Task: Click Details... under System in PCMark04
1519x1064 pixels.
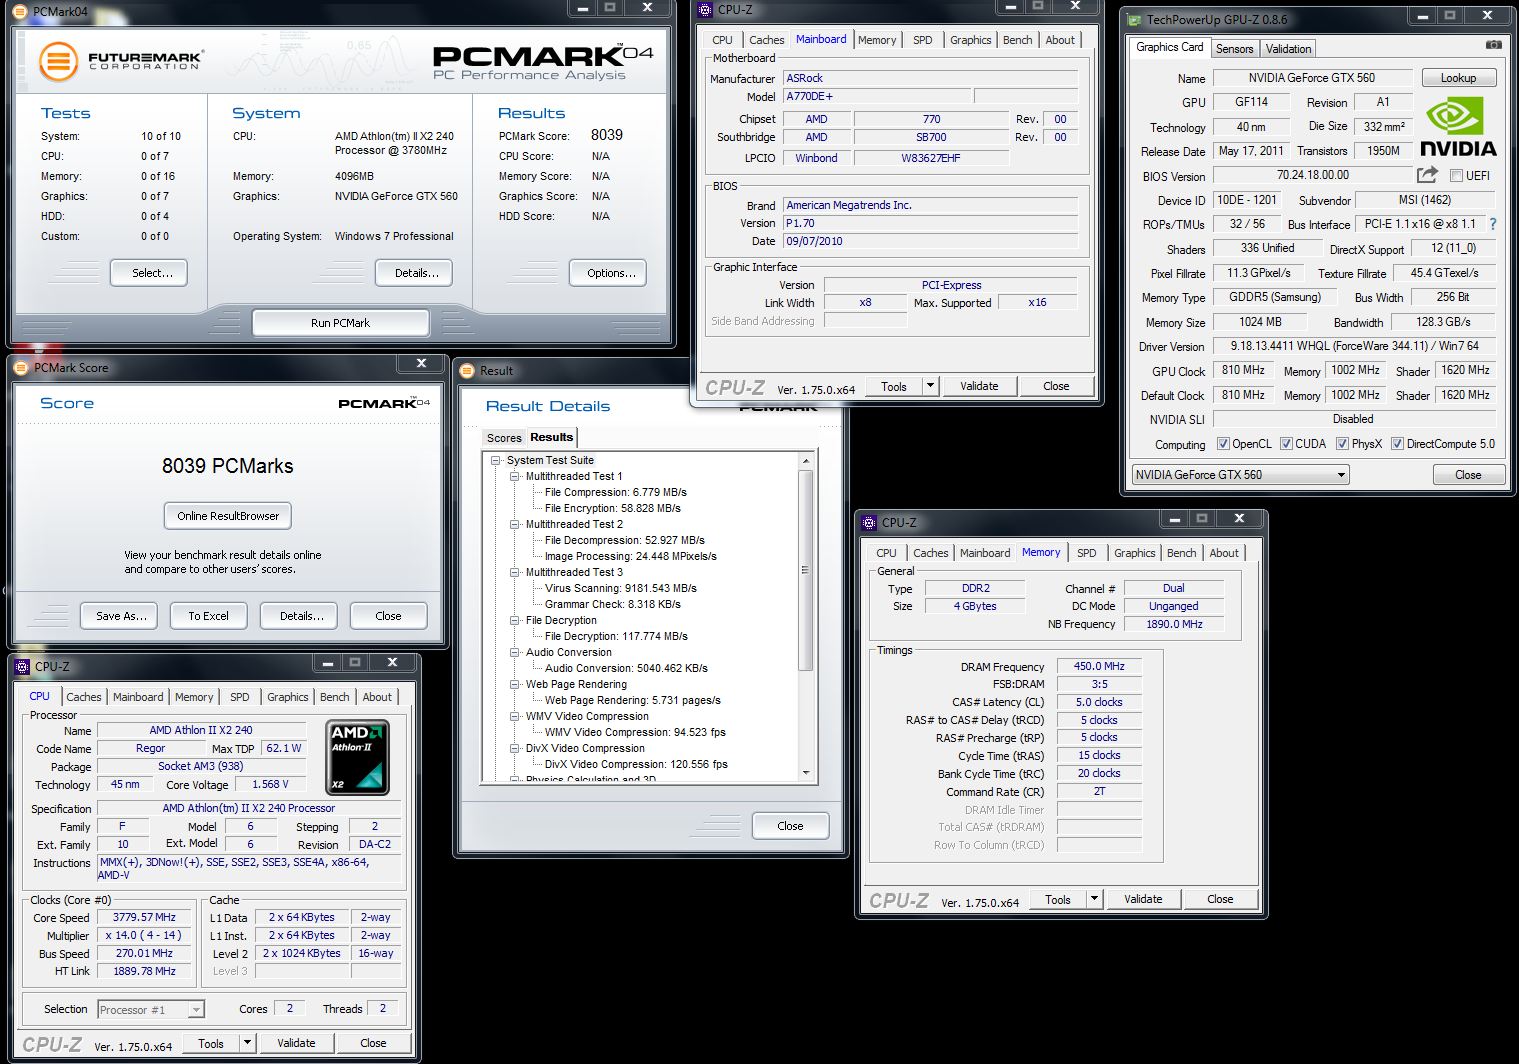Action: point(416,273)
